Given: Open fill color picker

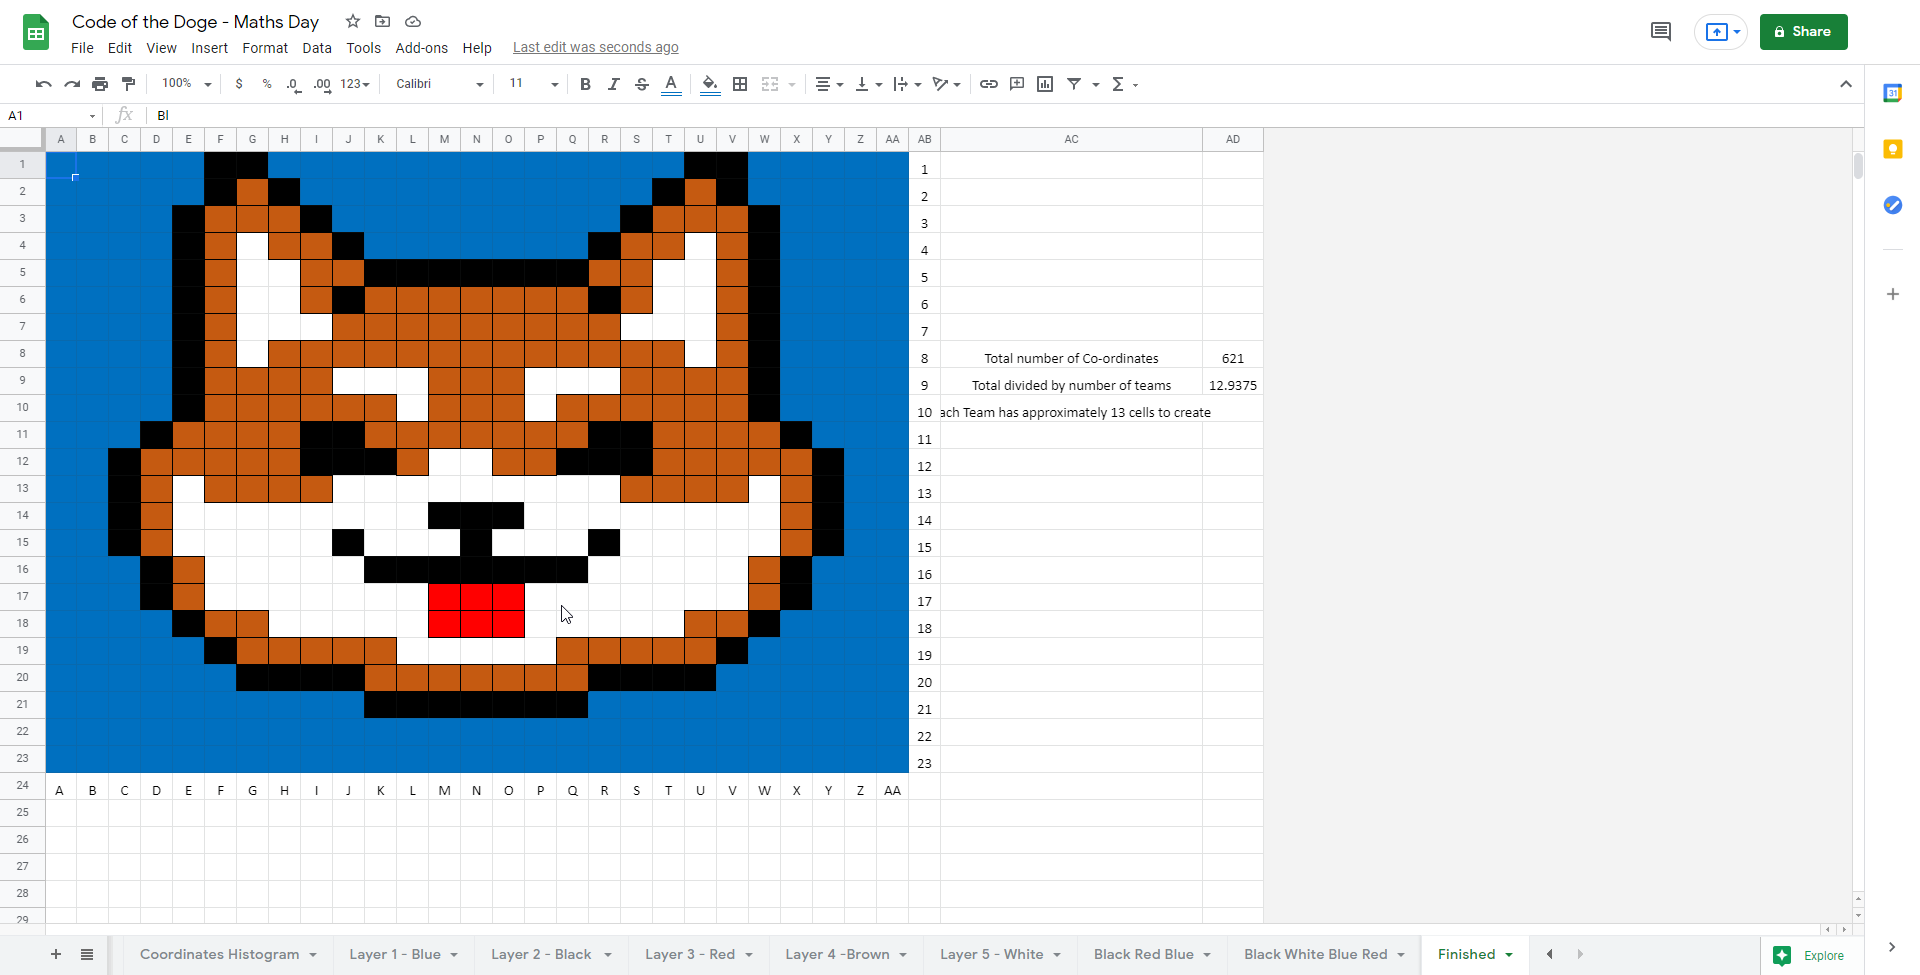Looking at the screenshot, I should tap(710, 84).
